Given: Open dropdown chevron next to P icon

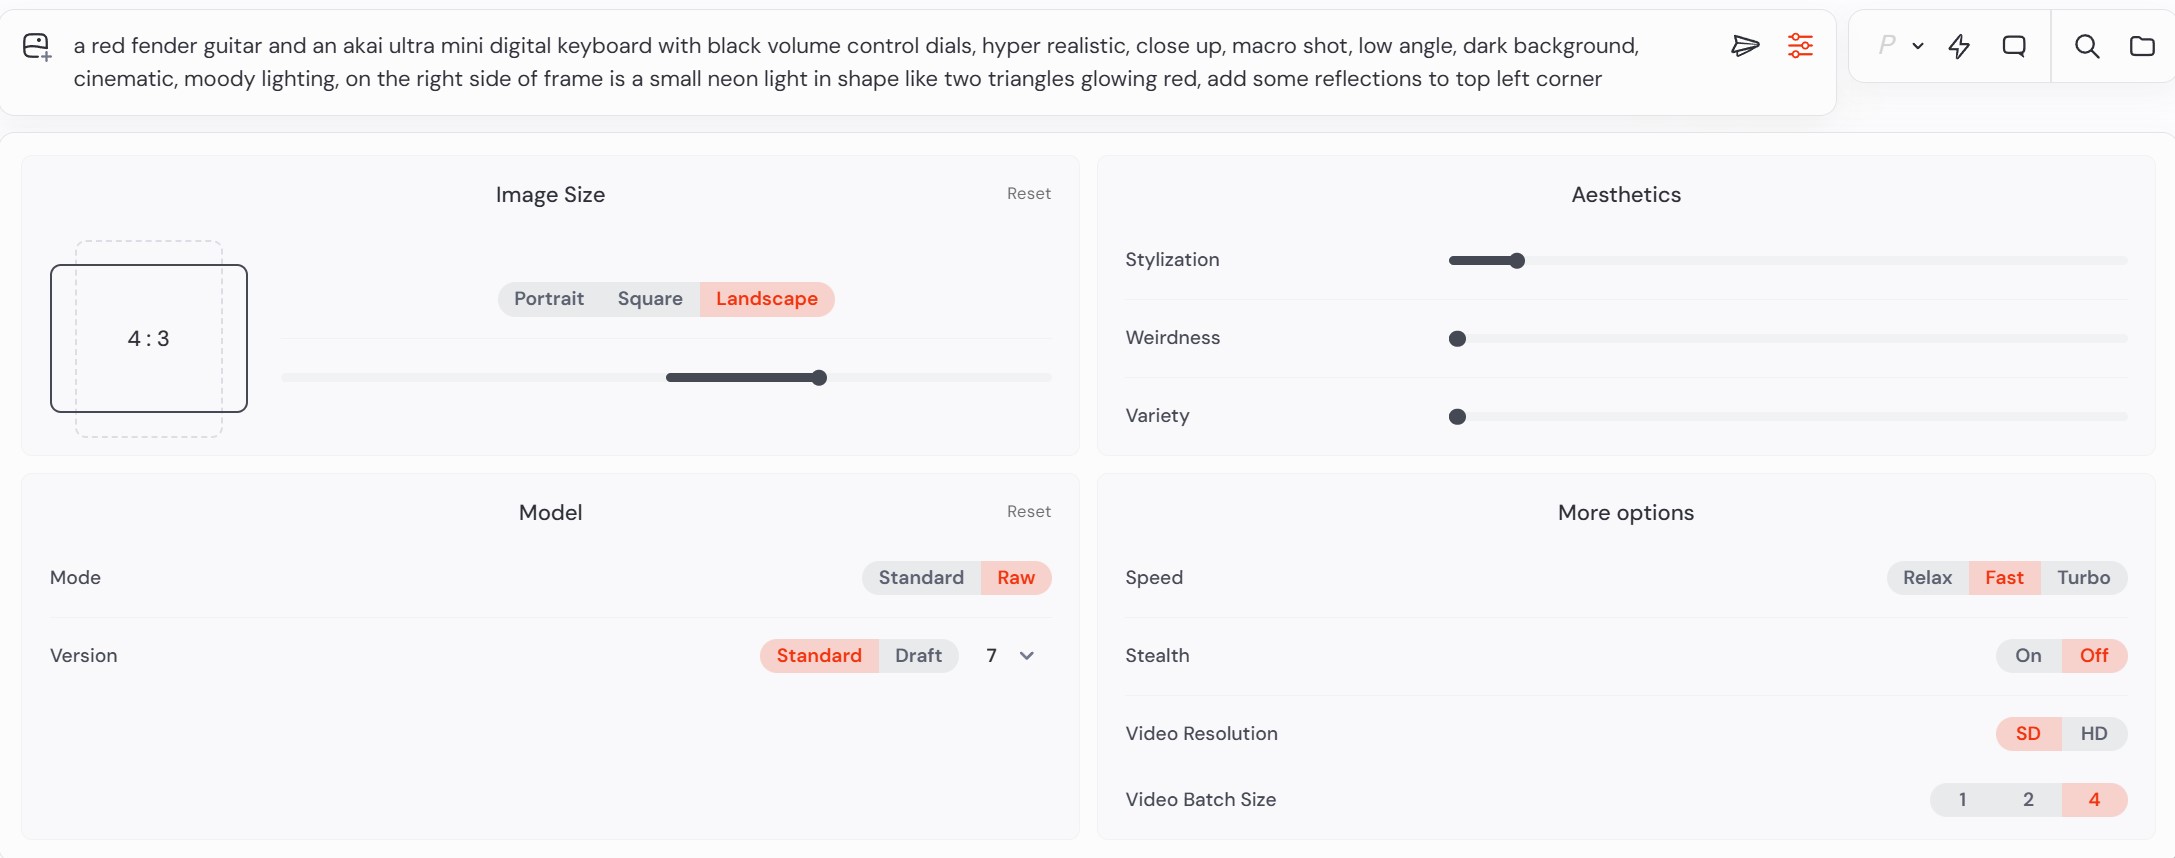Looking at the screenshot, I should (x=1918, y=46).
